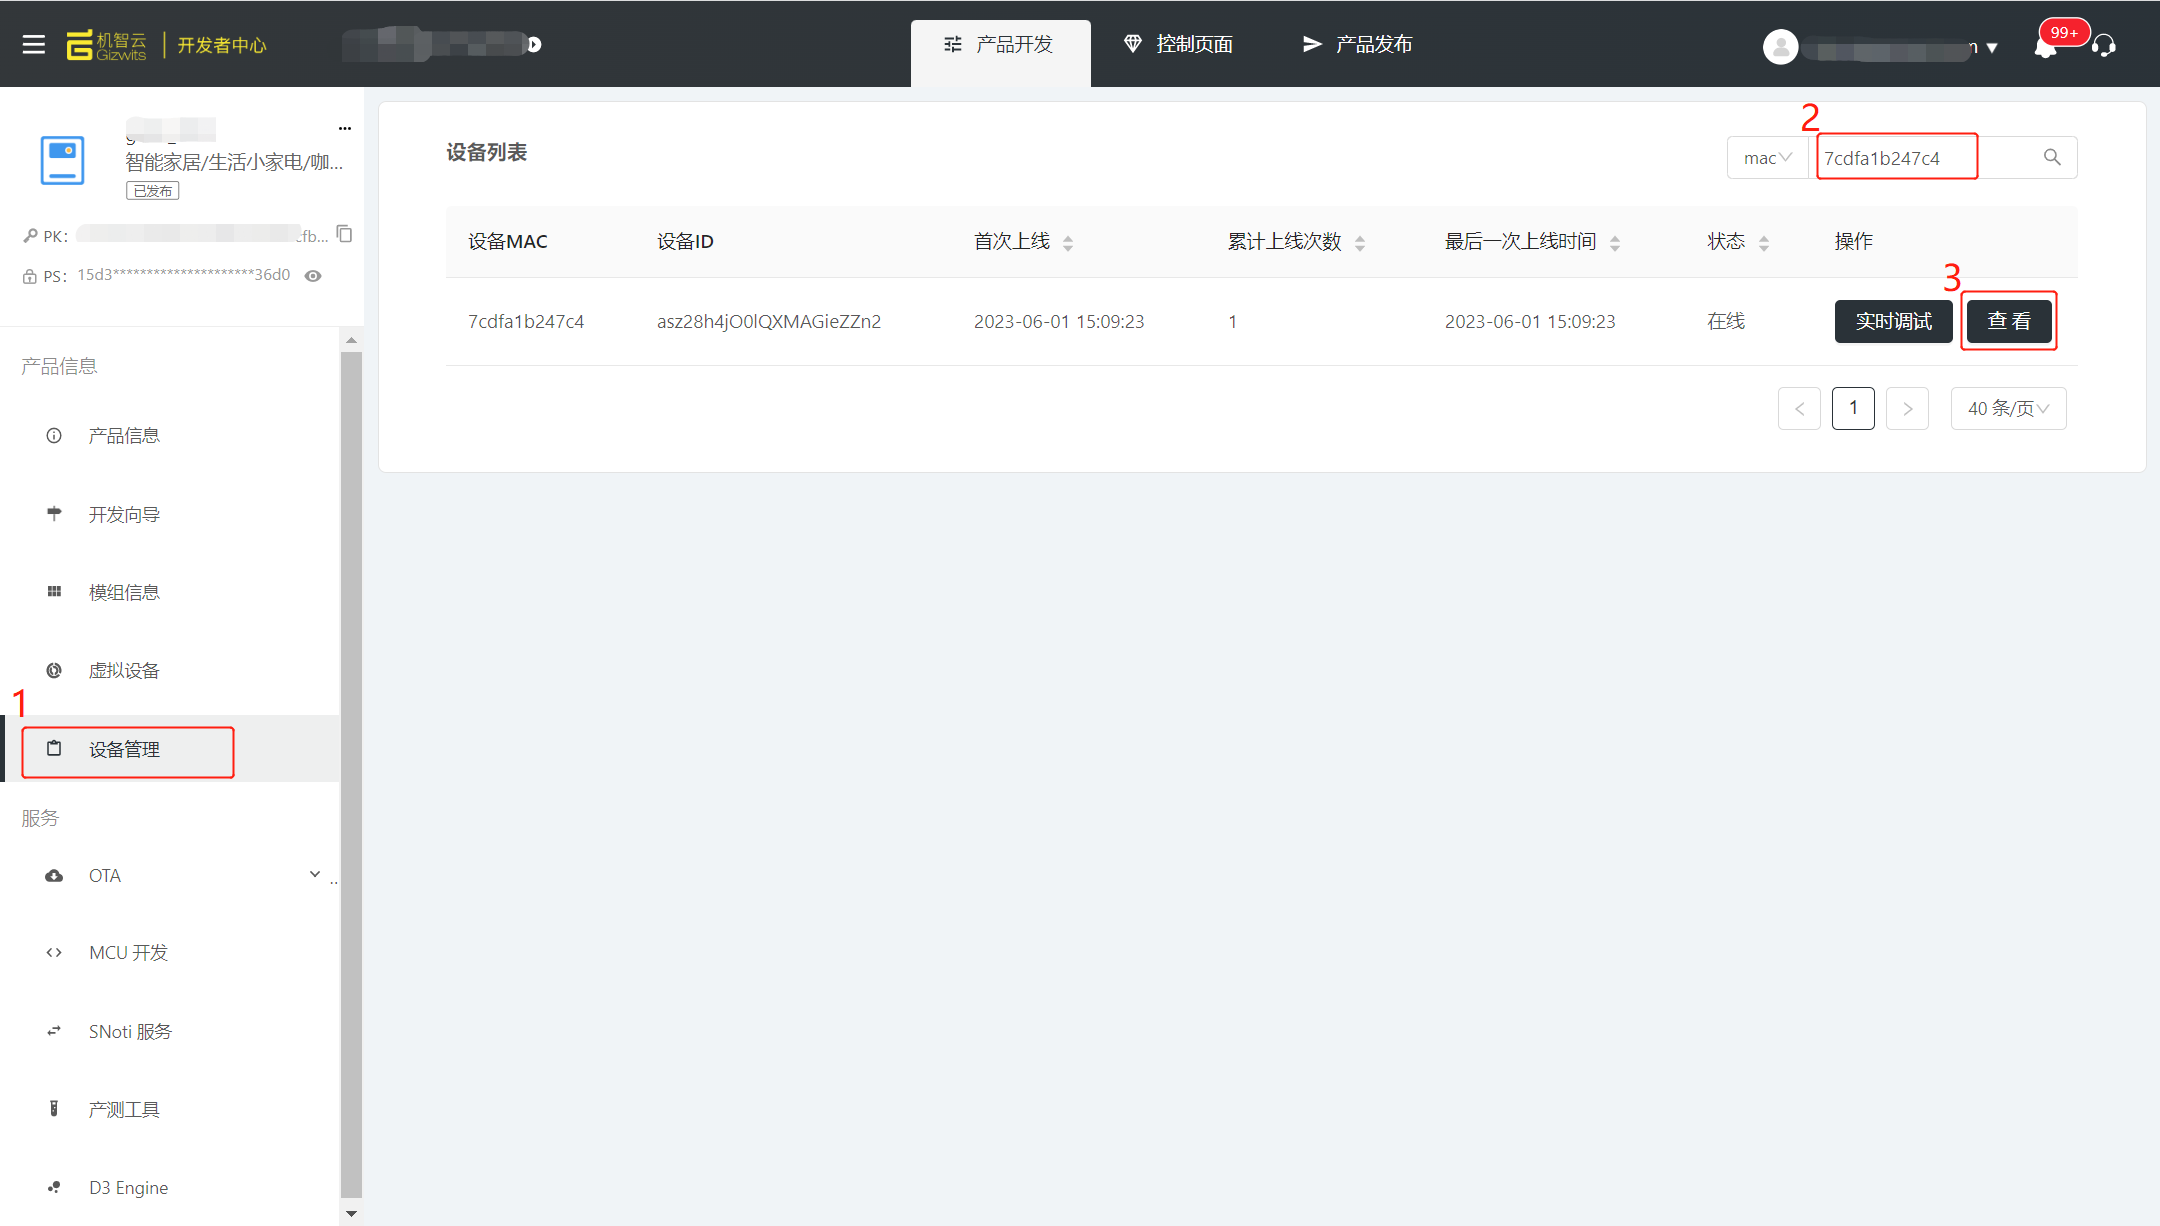Click the search magnifier icon
2160x1226 pixels.
pyautogui.click(x=2052, y=158)
